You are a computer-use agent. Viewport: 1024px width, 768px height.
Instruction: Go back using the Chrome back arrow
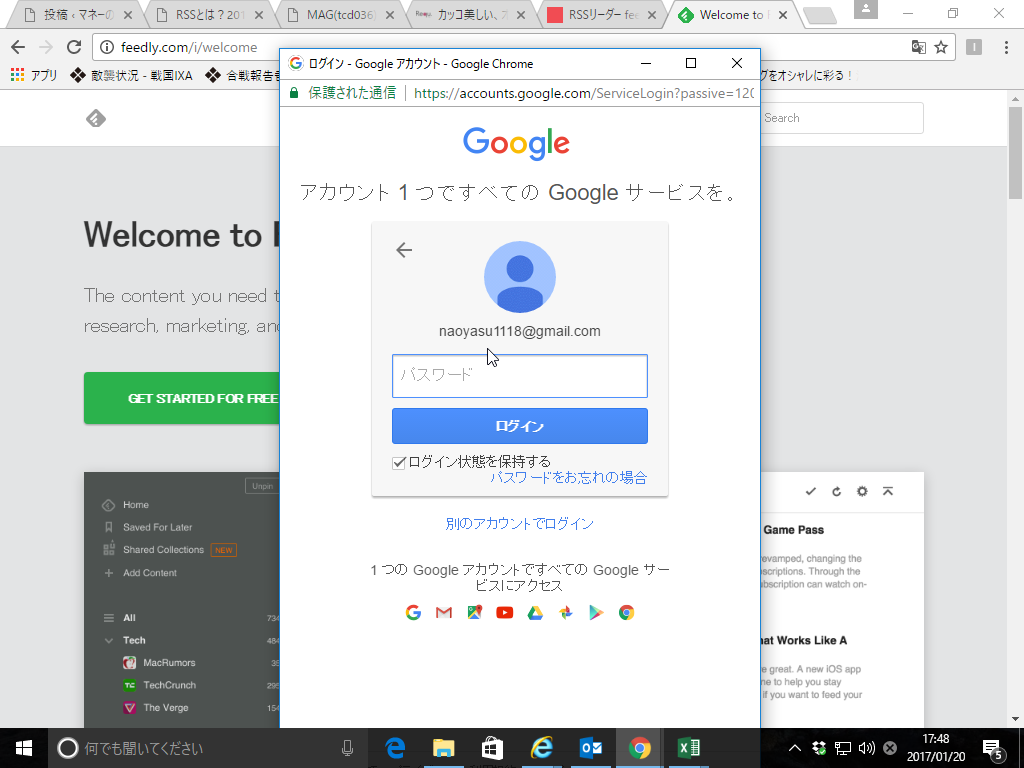[18, 47]
